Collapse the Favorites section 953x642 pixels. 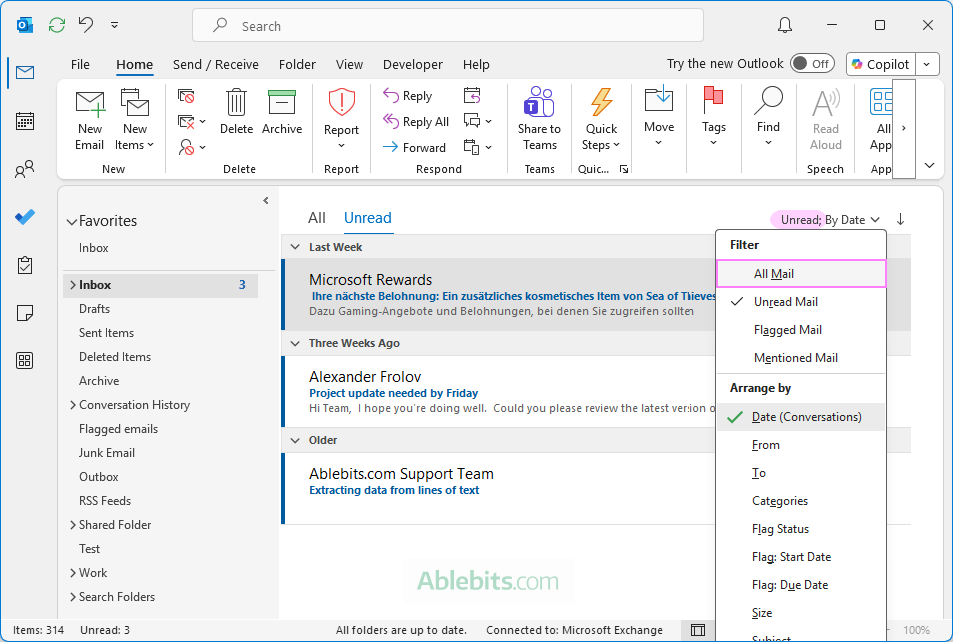(x=72, y=222)
